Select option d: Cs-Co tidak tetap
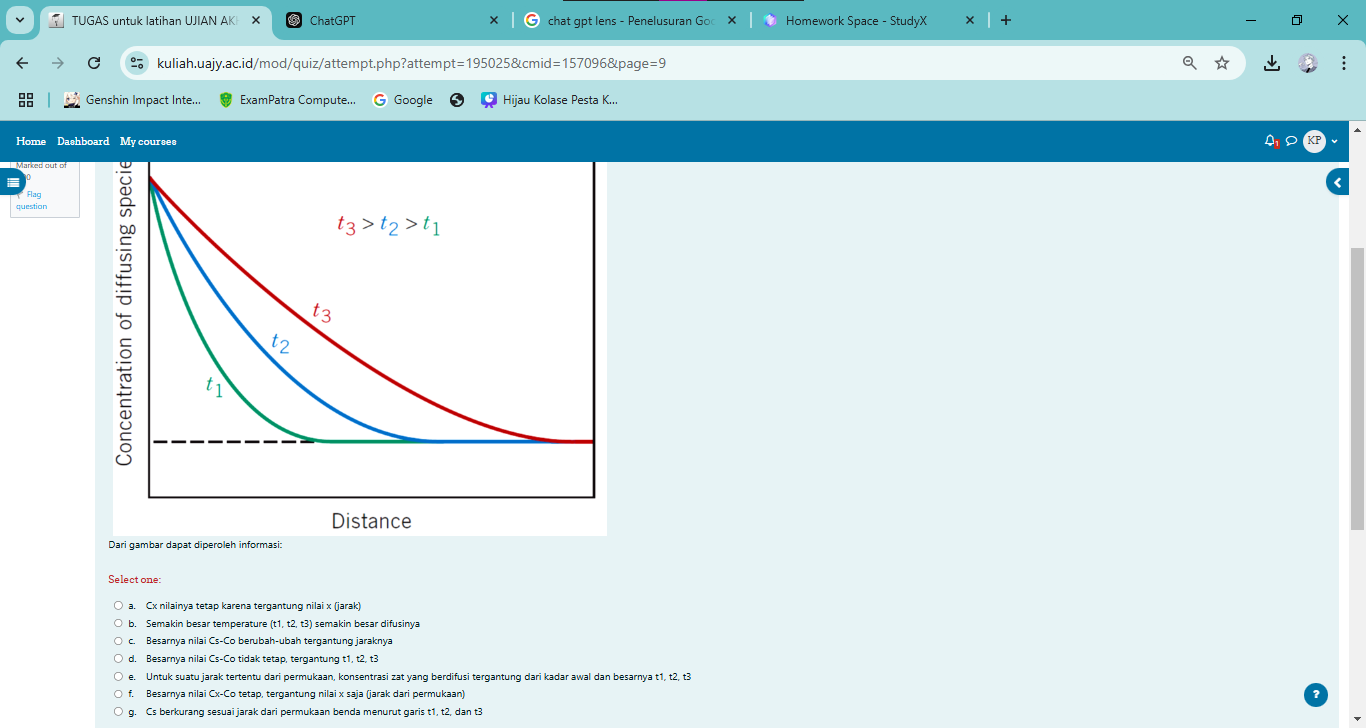 point(118,659)
